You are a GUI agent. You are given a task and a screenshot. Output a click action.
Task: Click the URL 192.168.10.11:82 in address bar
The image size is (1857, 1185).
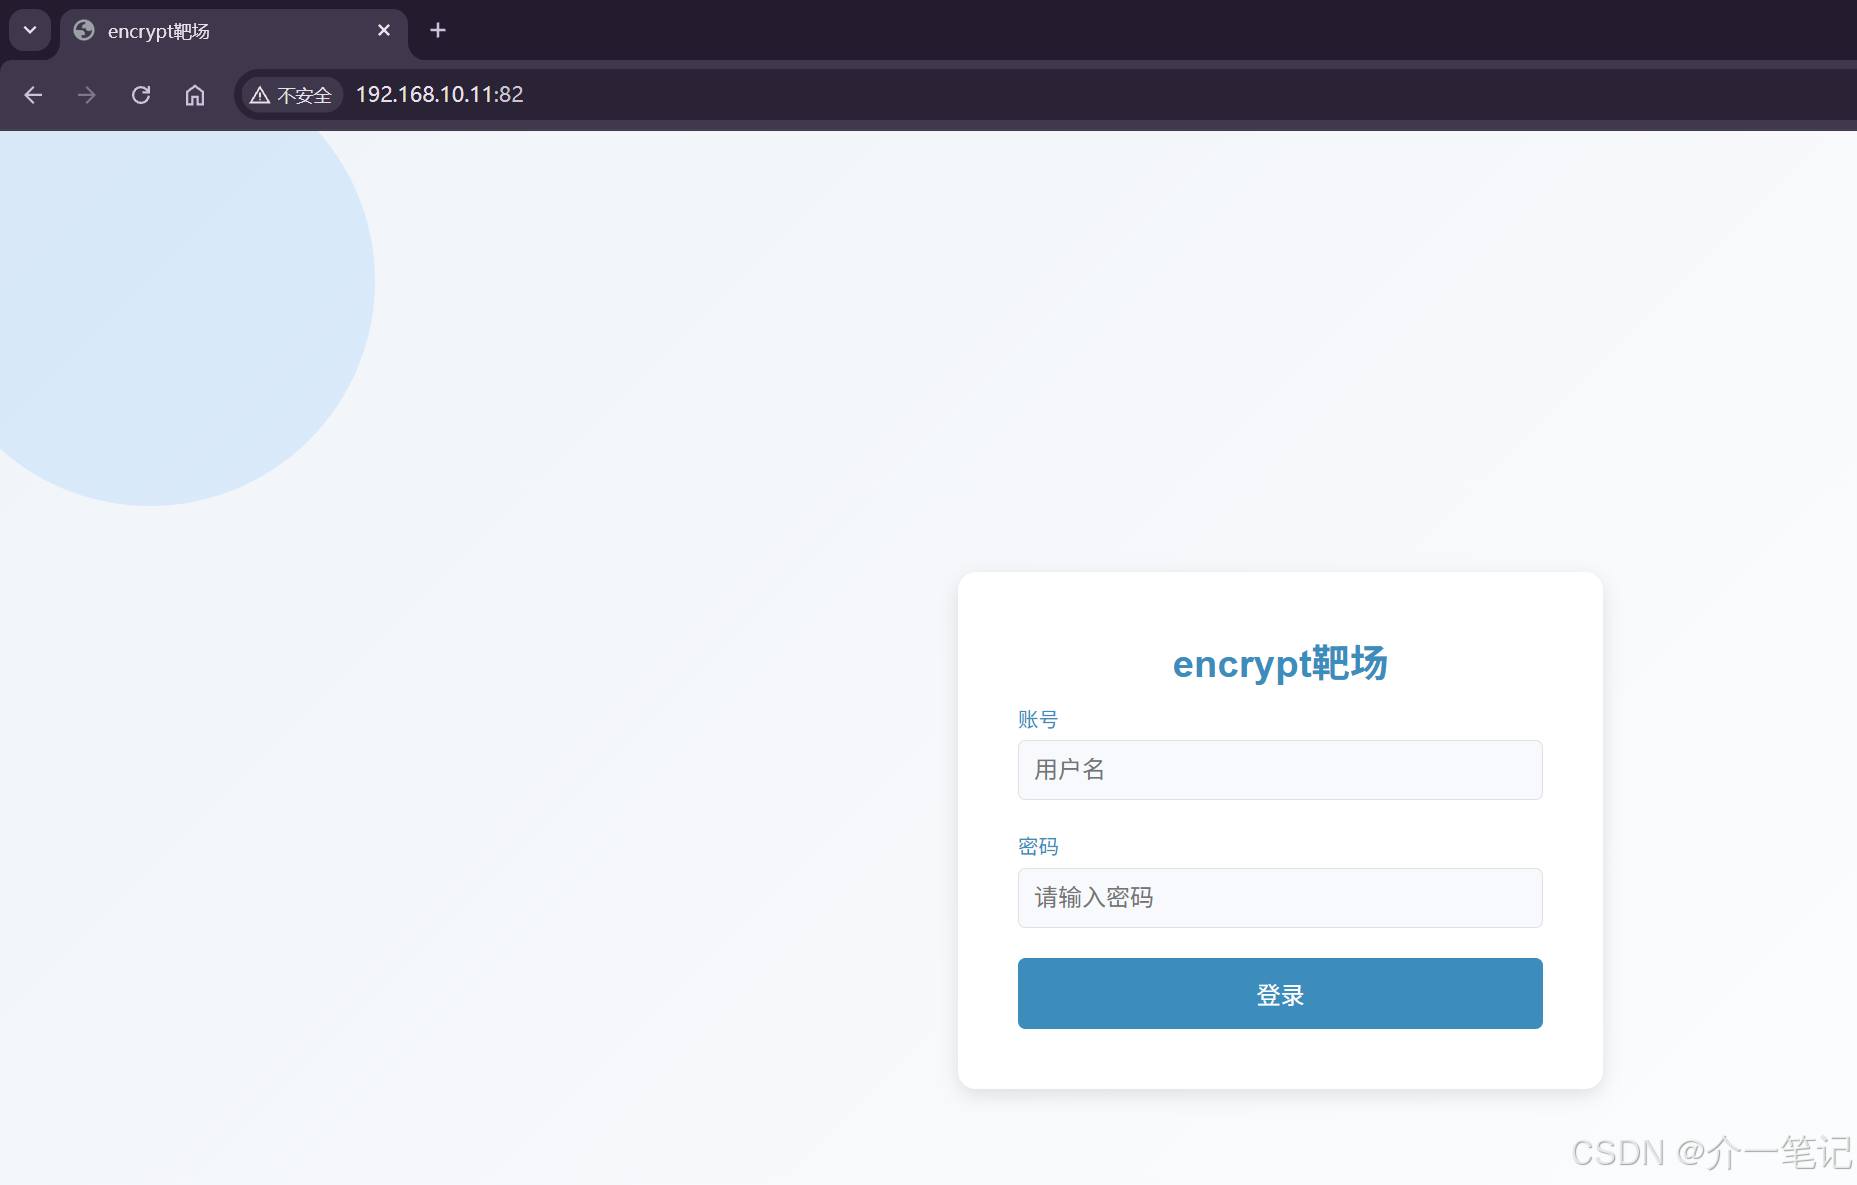click(x=438, y=94)
